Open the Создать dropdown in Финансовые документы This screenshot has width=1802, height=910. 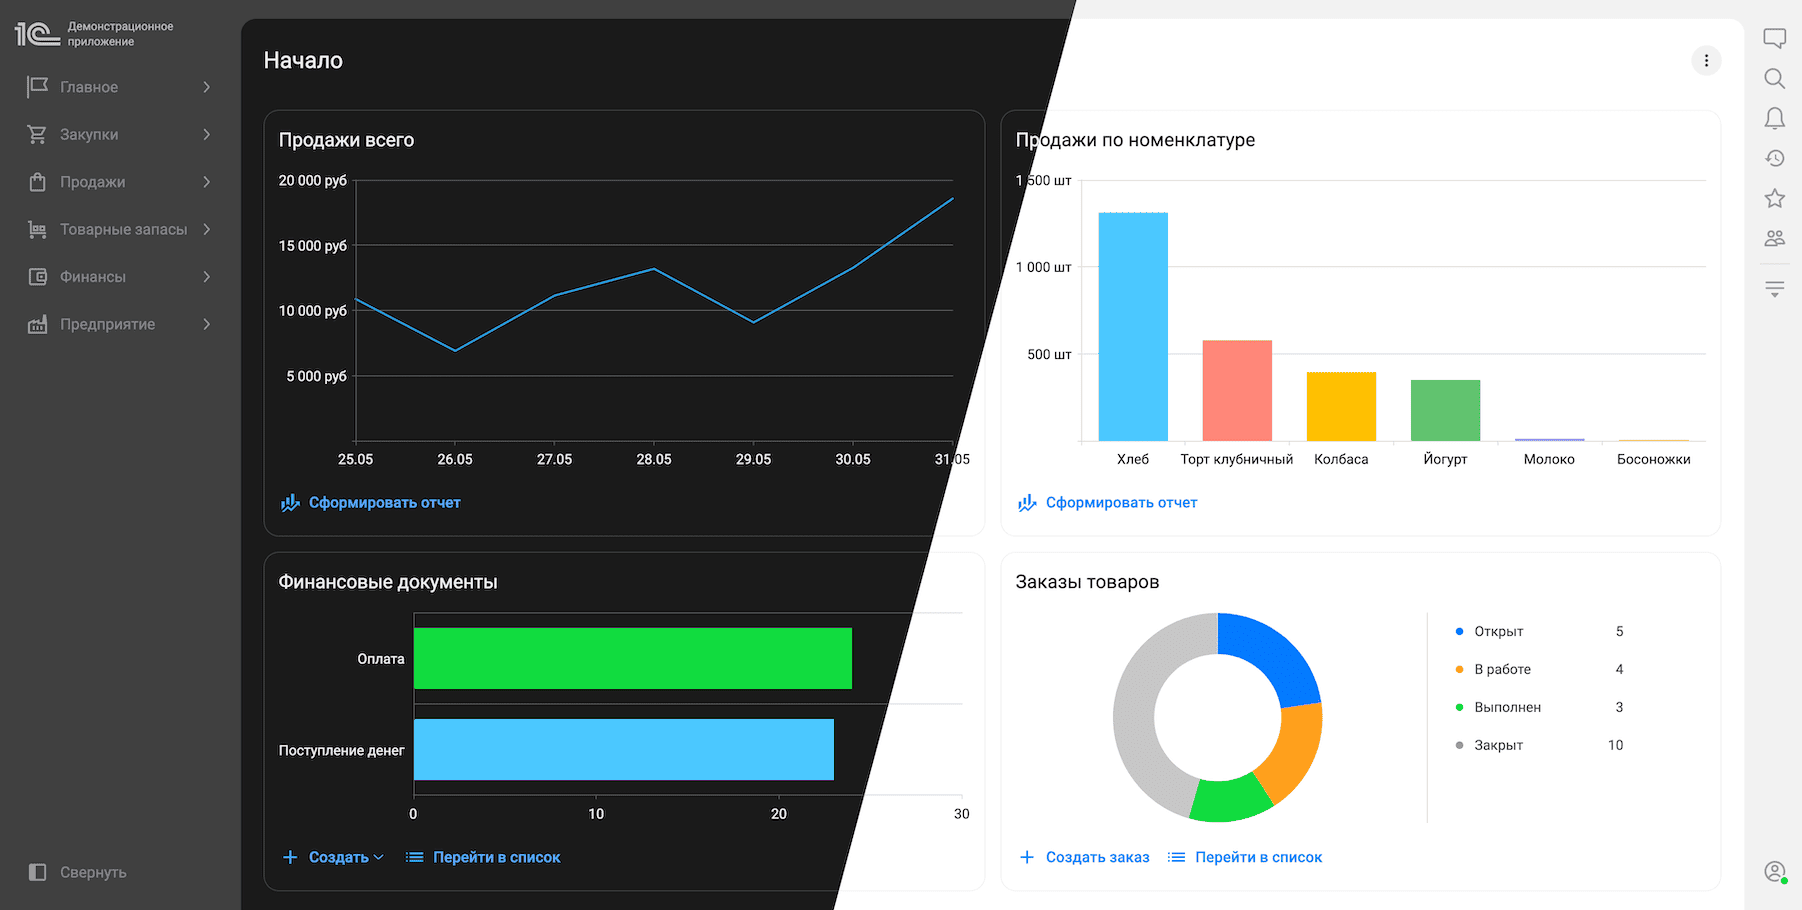coord(334,857)
